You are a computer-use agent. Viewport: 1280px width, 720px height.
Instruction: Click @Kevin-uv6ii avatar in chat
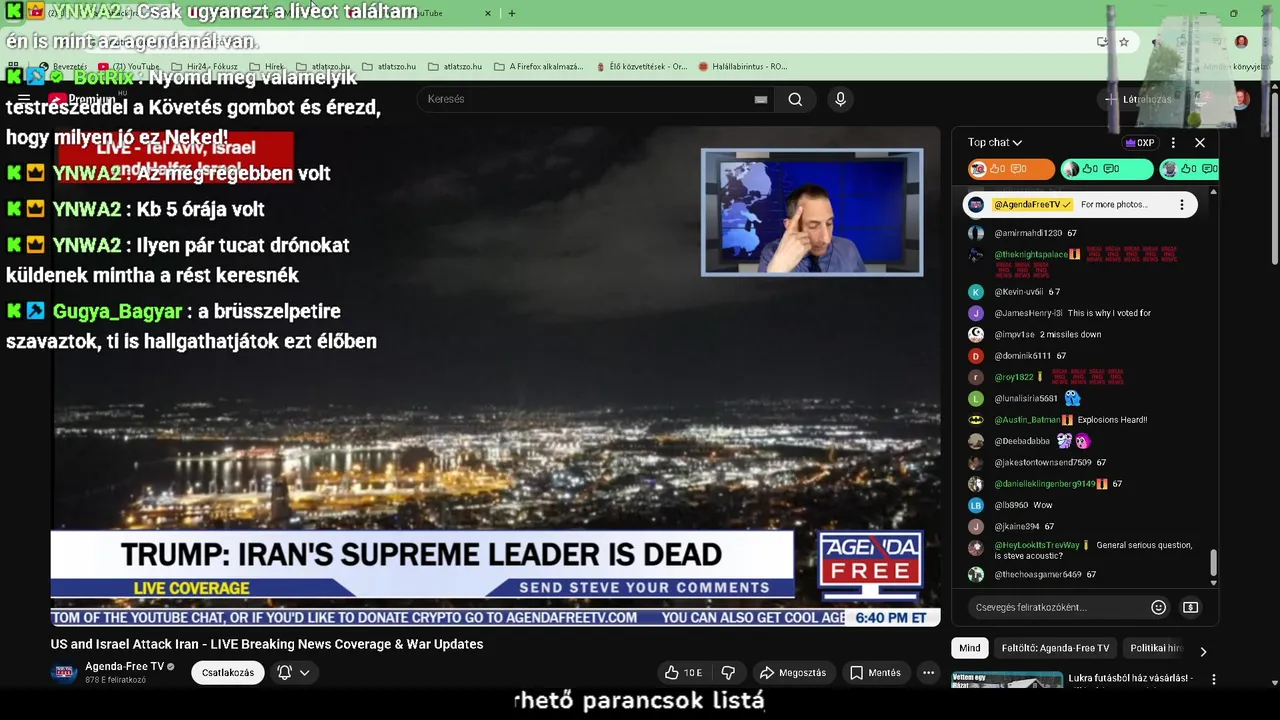976,292
